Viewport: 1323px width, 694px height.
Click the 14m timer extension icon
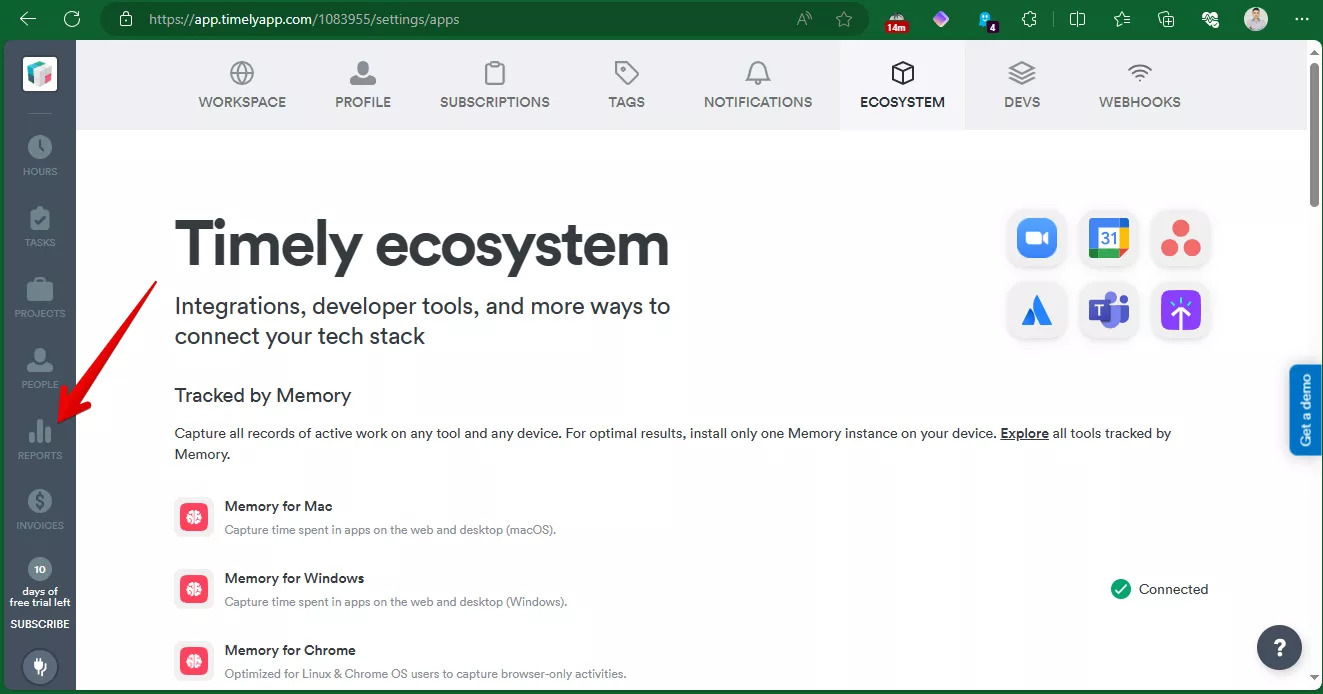pos(895,21)
